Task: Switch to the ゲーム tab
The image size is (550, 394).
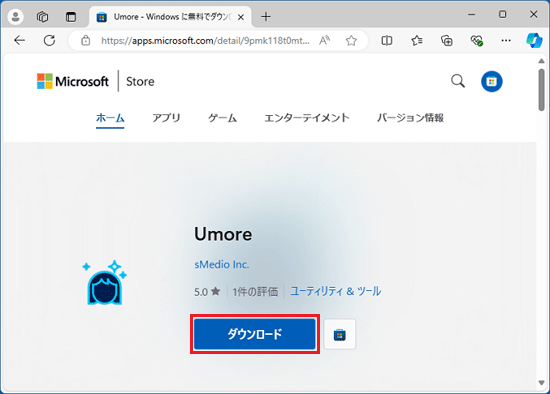Action: [222, 118]
